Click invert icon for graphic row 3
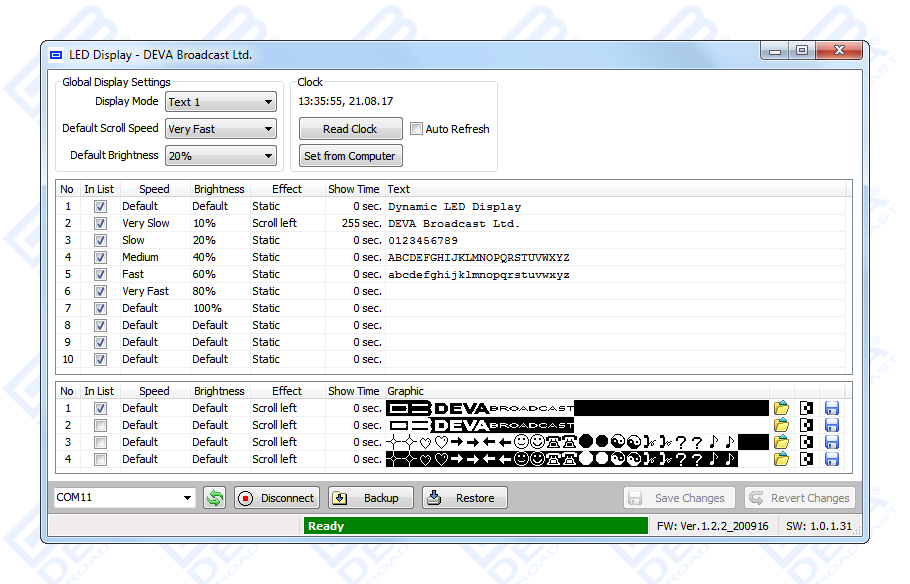The height and width of the screenshot is (584, 910). tap(806, 442)
